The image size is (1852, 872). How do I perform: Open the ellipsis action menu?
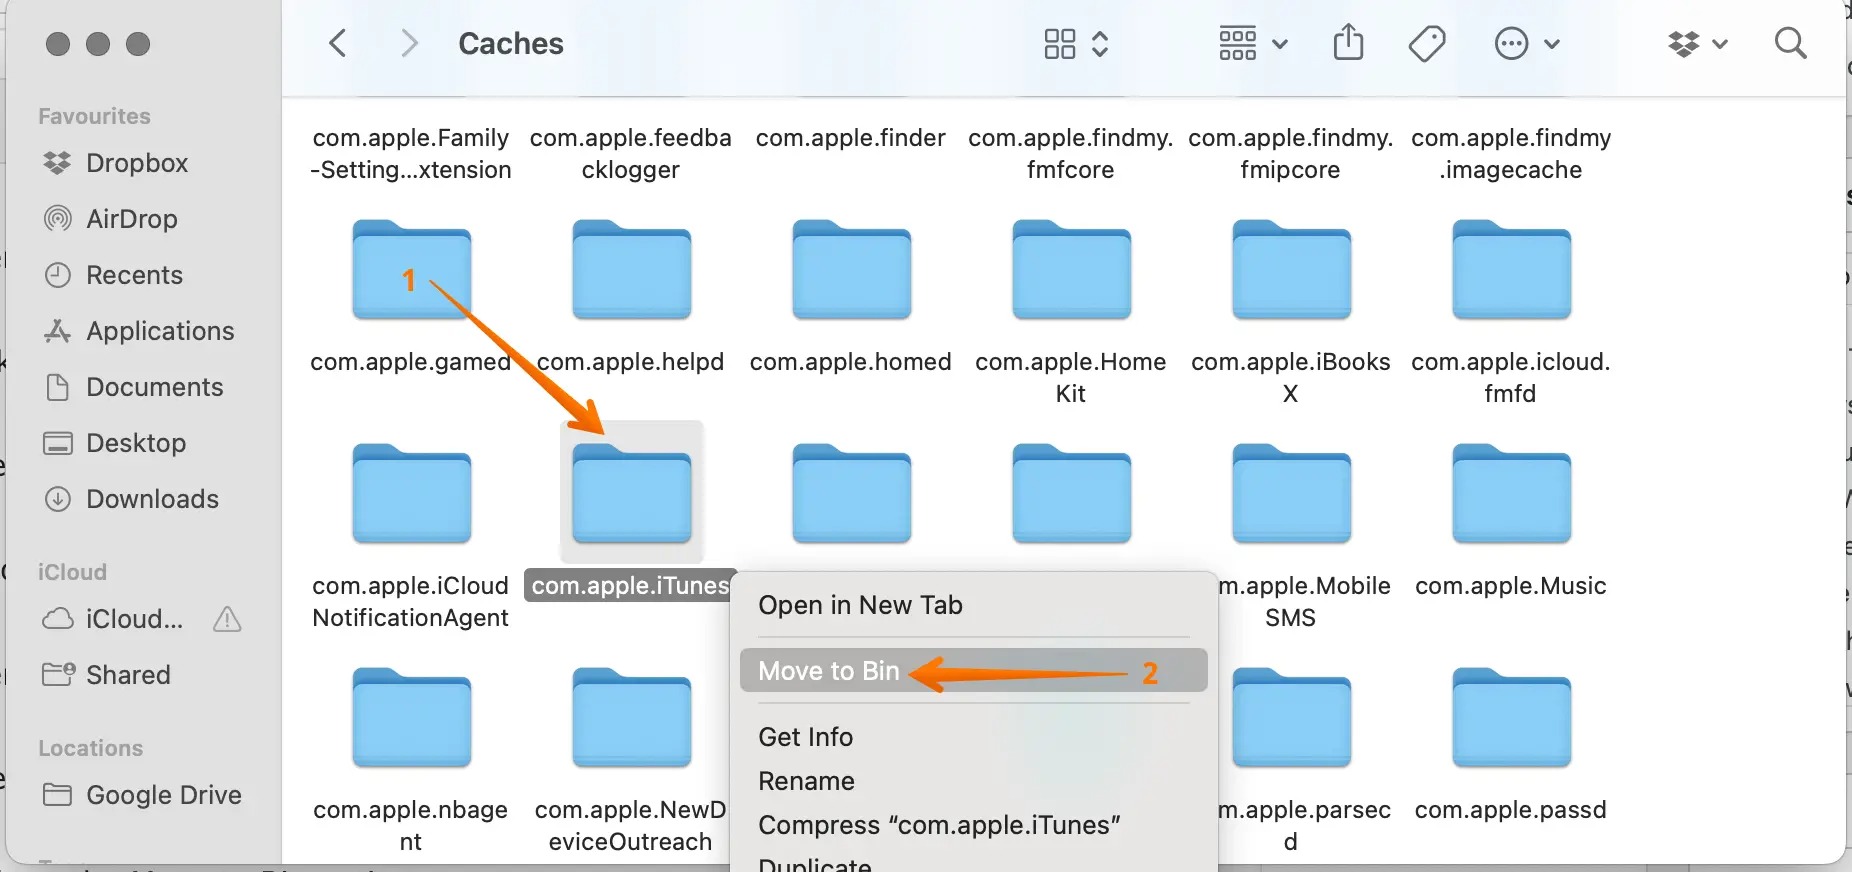click(1526, 44)
